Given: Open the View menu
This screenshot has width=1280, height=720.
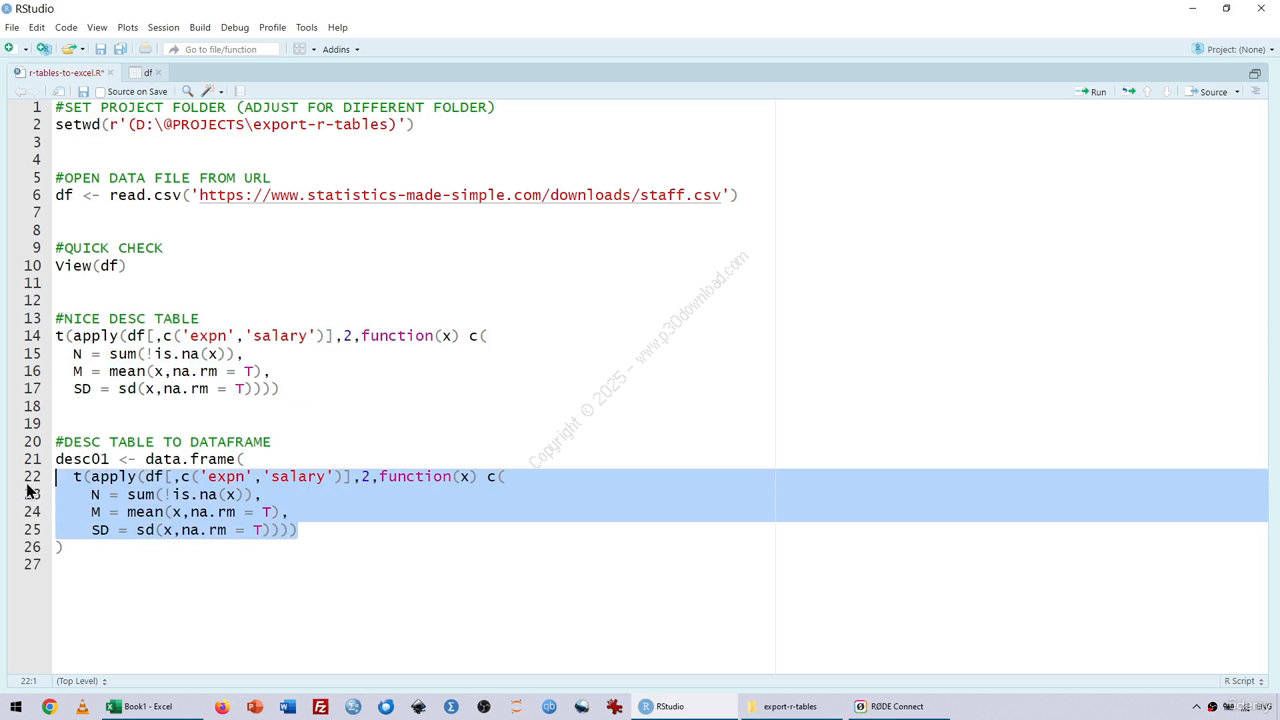Looking at the screenshot, I should (x=97, y=27).
